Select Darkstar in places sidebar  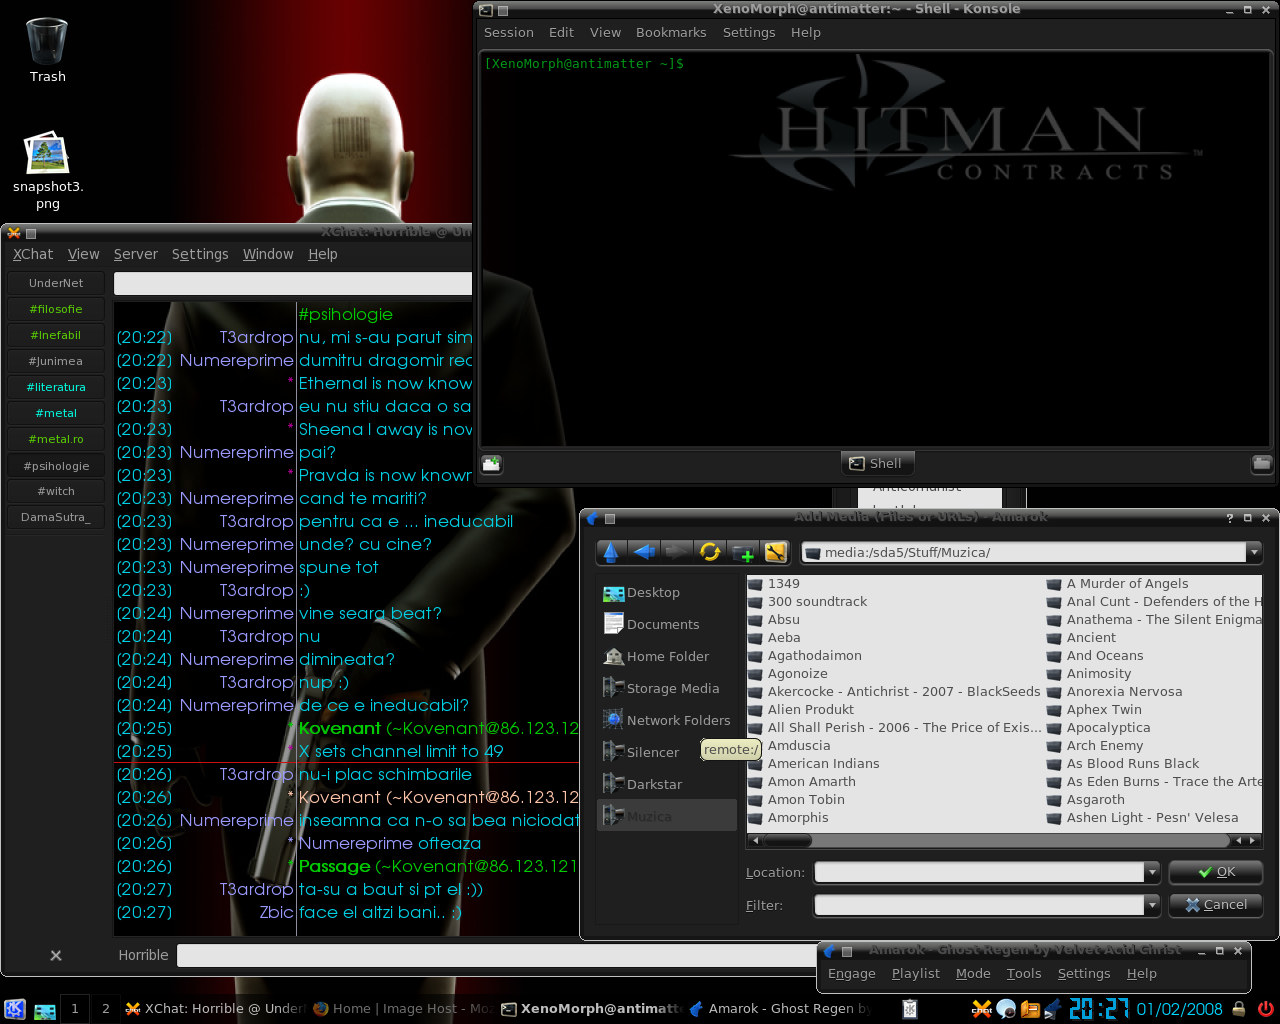click(667, 785)
